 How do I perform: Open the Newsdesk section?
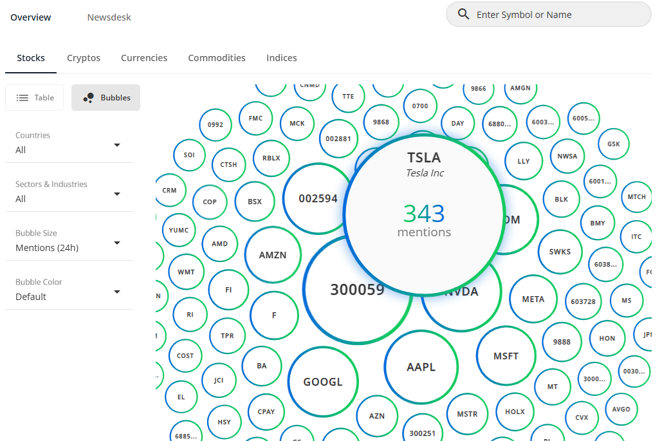109,17
